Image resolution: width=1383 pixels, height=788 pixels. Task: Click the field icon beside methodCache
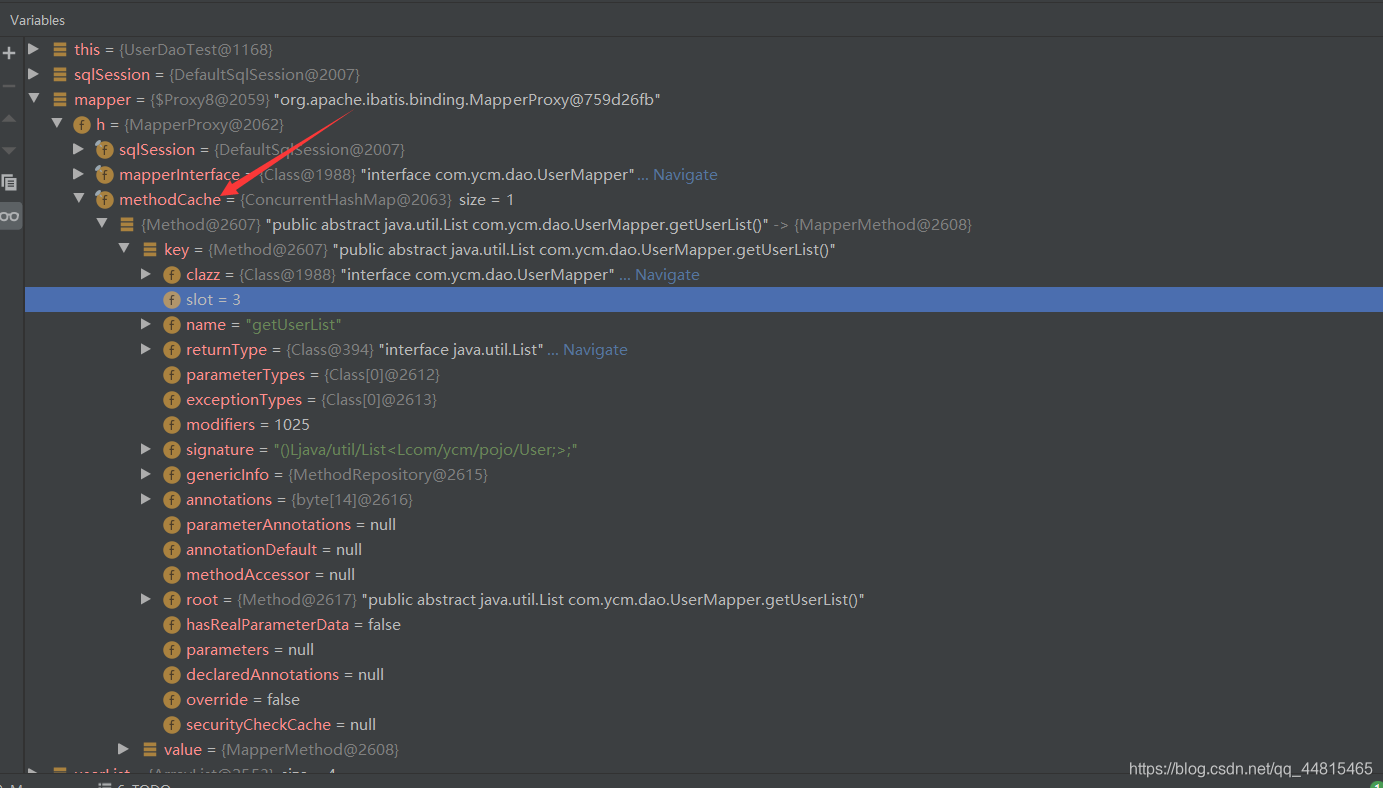point(104,200)
